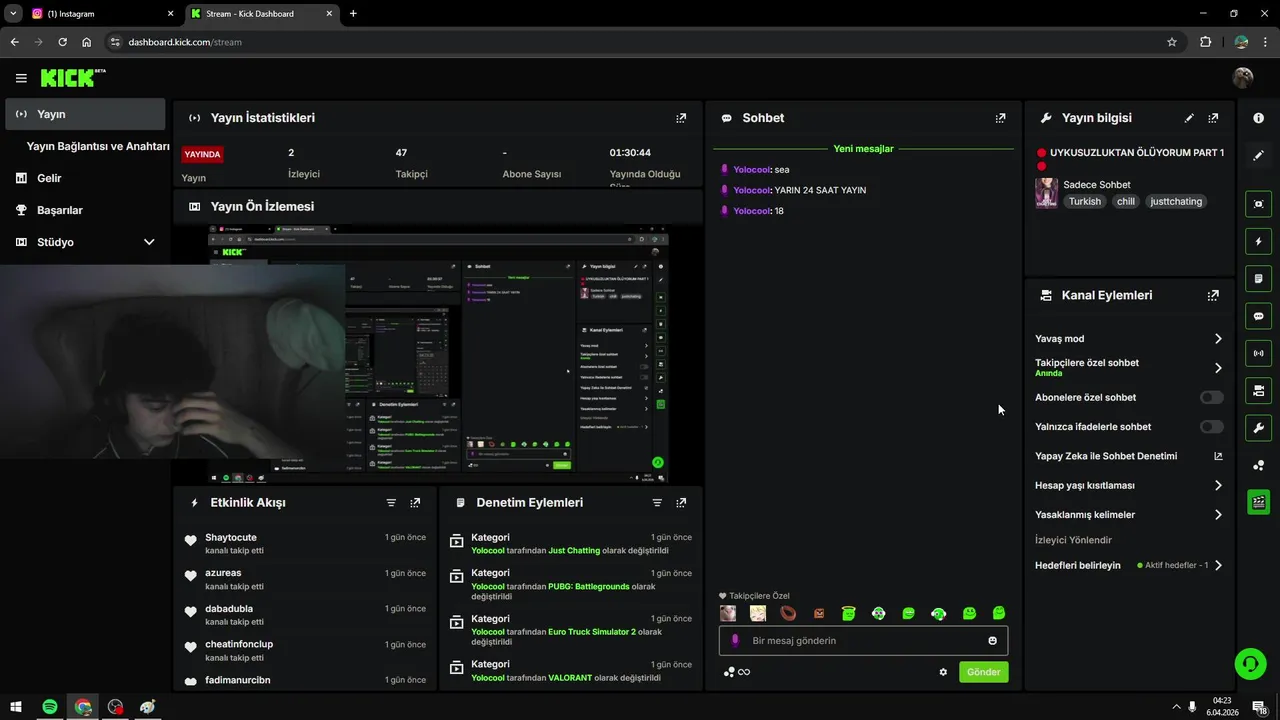The height and width of the screenshot is (720, 1280).
Task: Open the notification center in the system tray
Action: pos(1262,707)
